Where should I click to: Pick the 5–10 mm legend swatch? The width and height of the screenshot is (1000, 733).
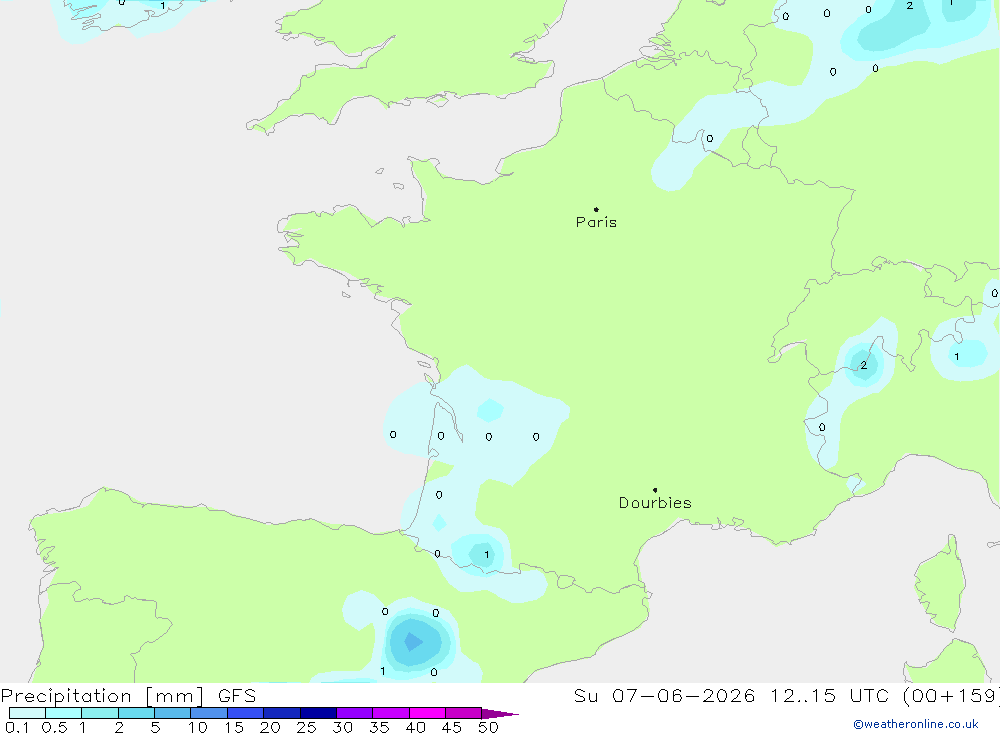pyautogui.click(x=173, y=713)
